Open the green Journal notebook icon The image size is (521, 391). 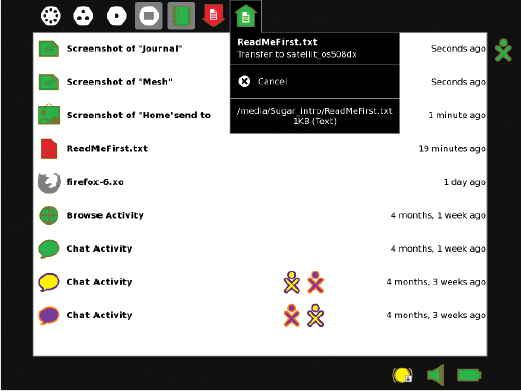coord(181,16)
